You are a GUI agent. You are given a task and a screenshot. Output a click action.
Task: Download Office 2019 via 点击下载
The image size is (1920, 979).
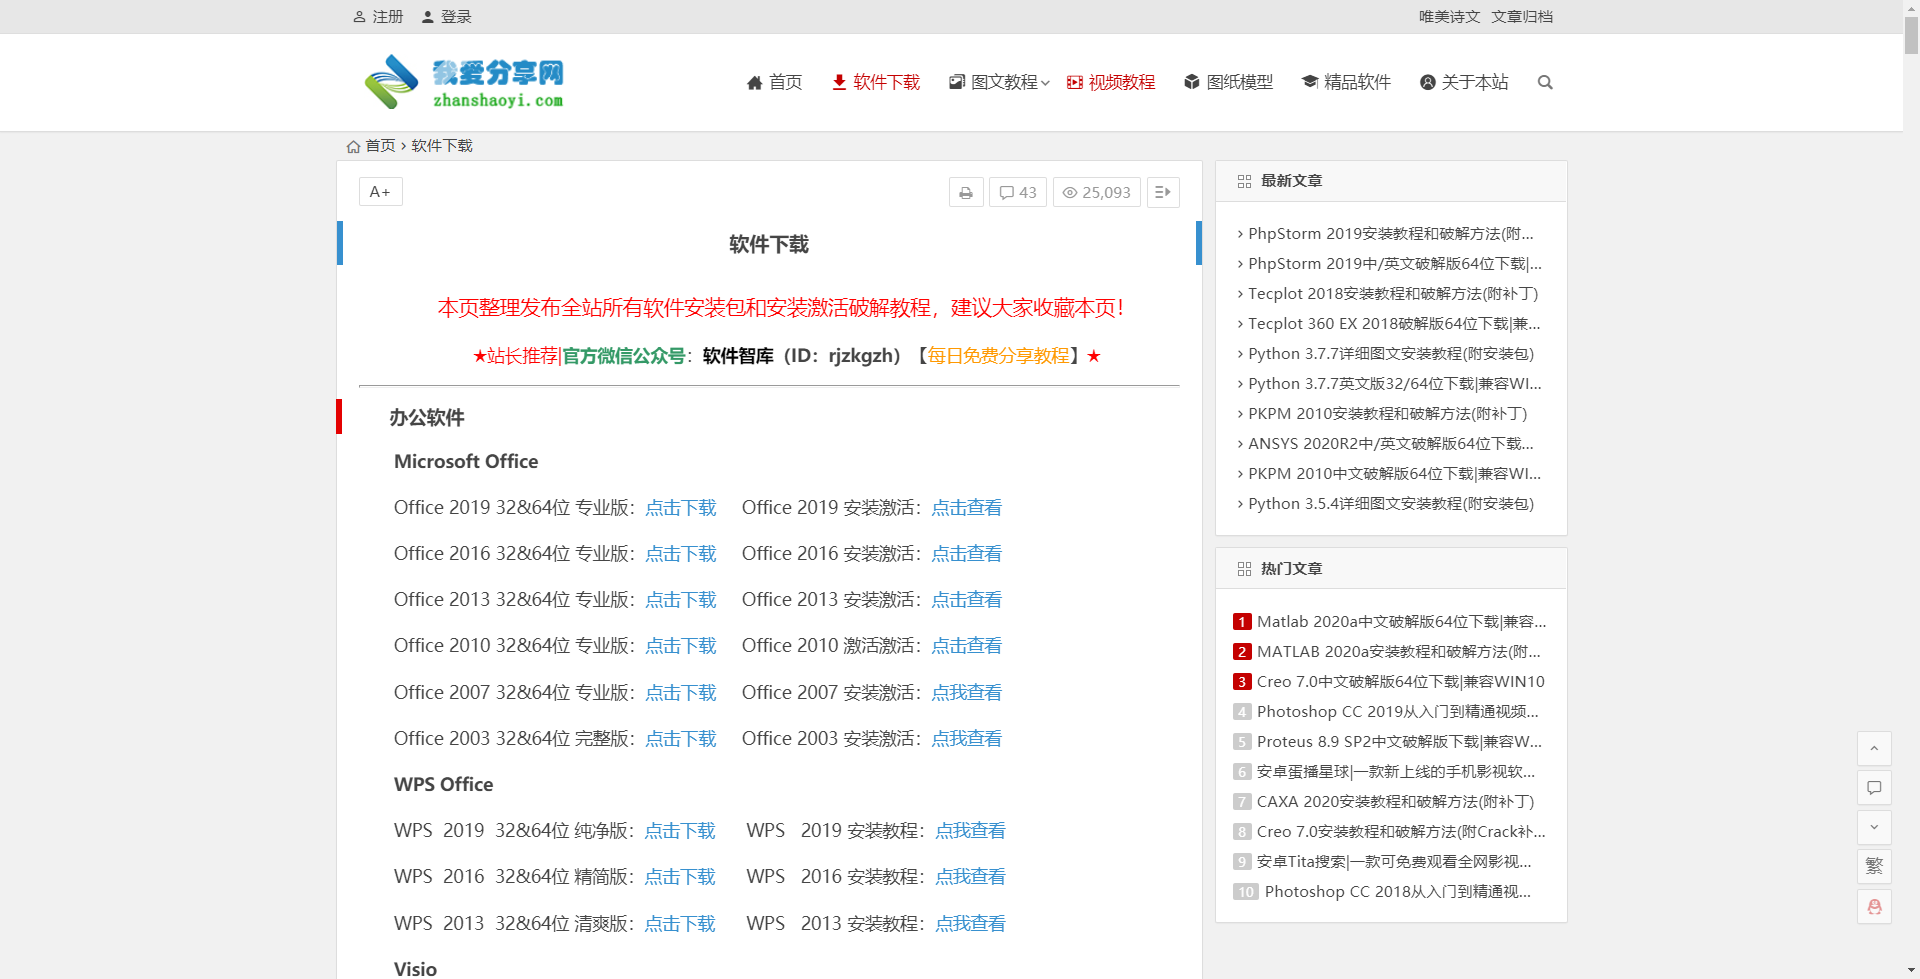tap(681, 508)
